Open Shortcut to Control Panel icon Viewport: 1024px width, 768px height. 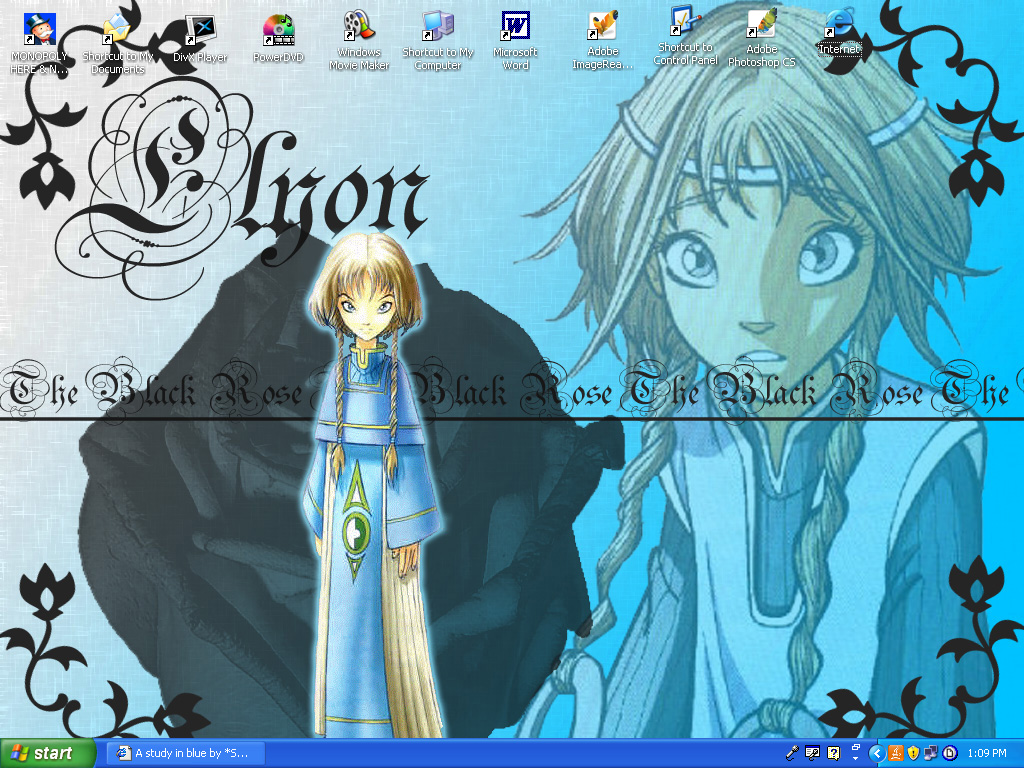point(685,37)
